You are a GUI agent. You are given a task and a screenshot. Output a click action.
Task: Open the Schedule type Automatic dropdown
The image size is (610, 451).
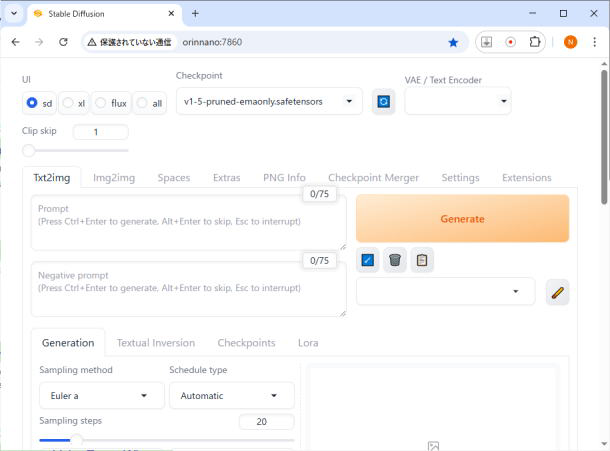point(231,395)
